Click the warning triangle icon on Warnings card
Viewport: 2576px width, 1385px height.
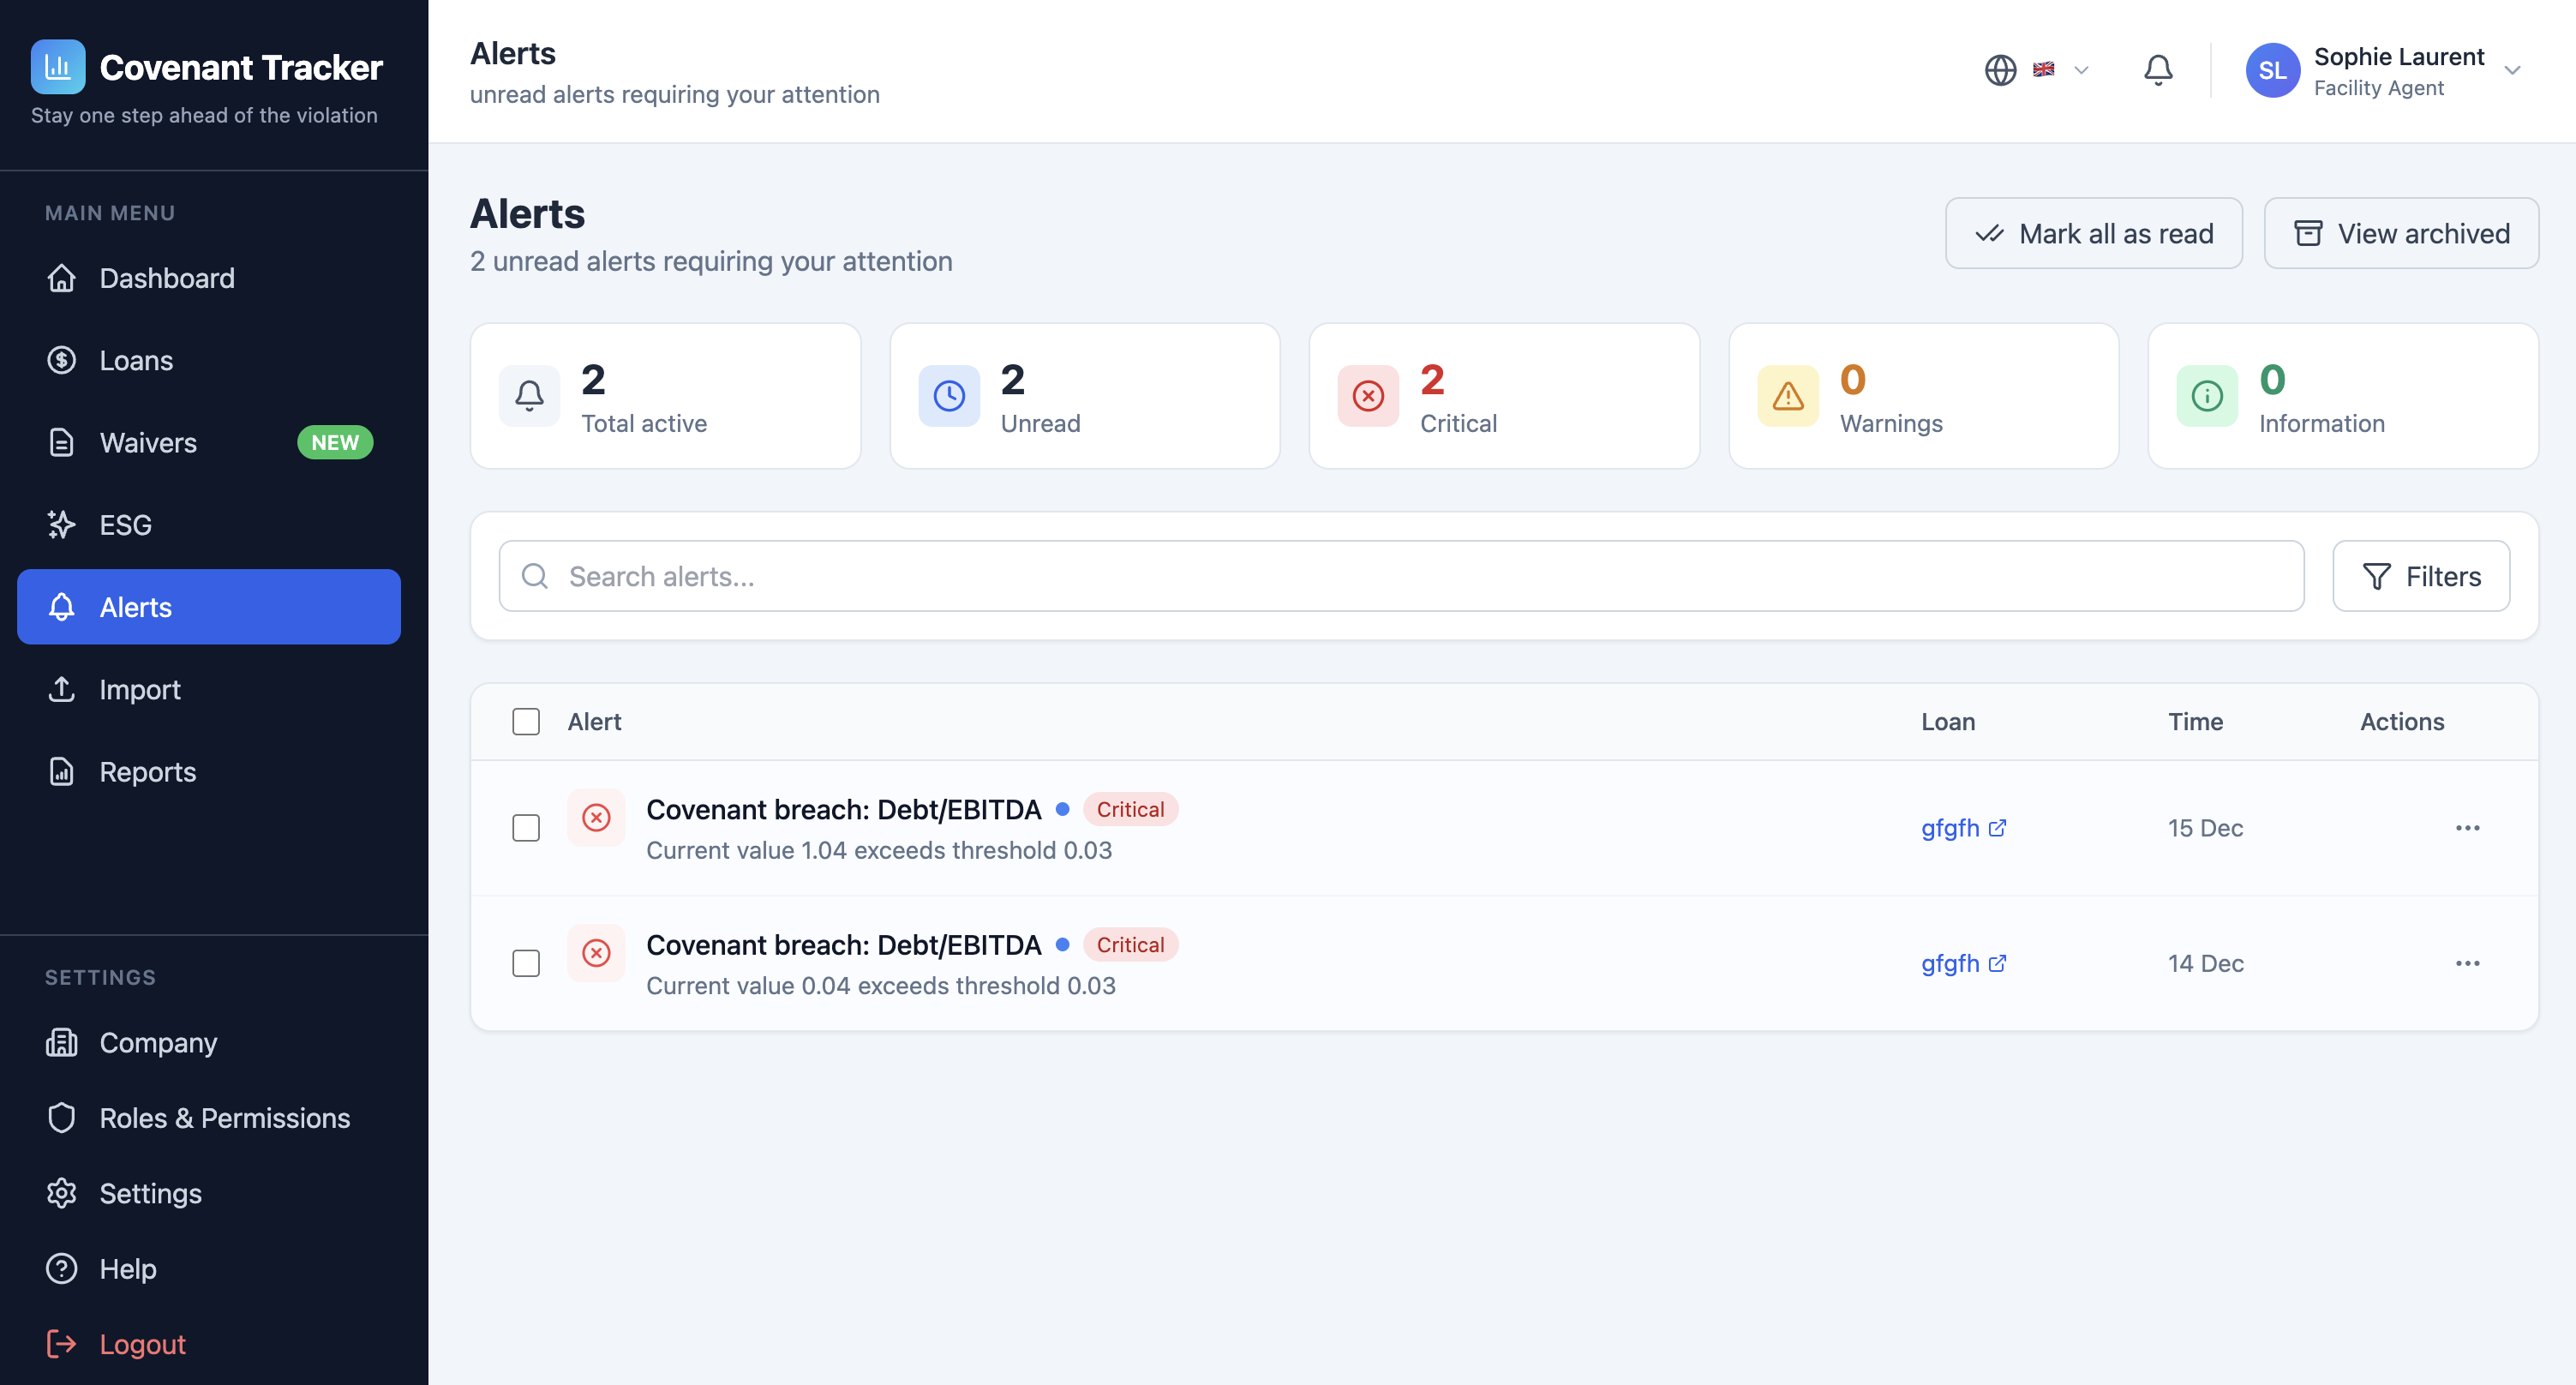[1787, 396]
